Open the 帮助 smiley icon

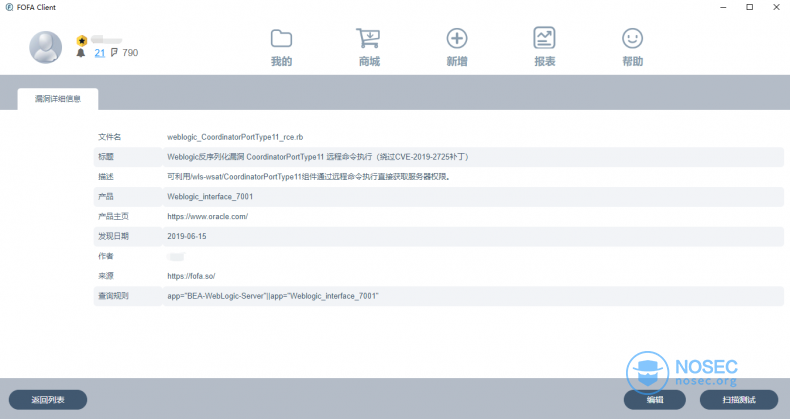coord(632,38)
